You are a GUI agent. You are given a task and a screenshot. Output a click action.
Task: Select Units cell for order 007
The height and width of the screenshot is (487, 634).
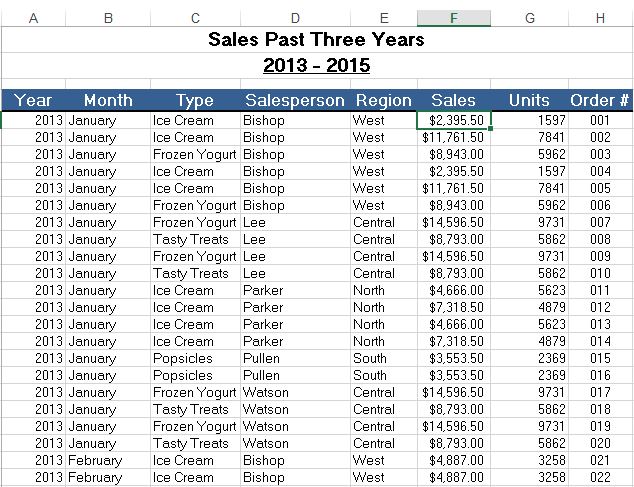tap(530, 222)
